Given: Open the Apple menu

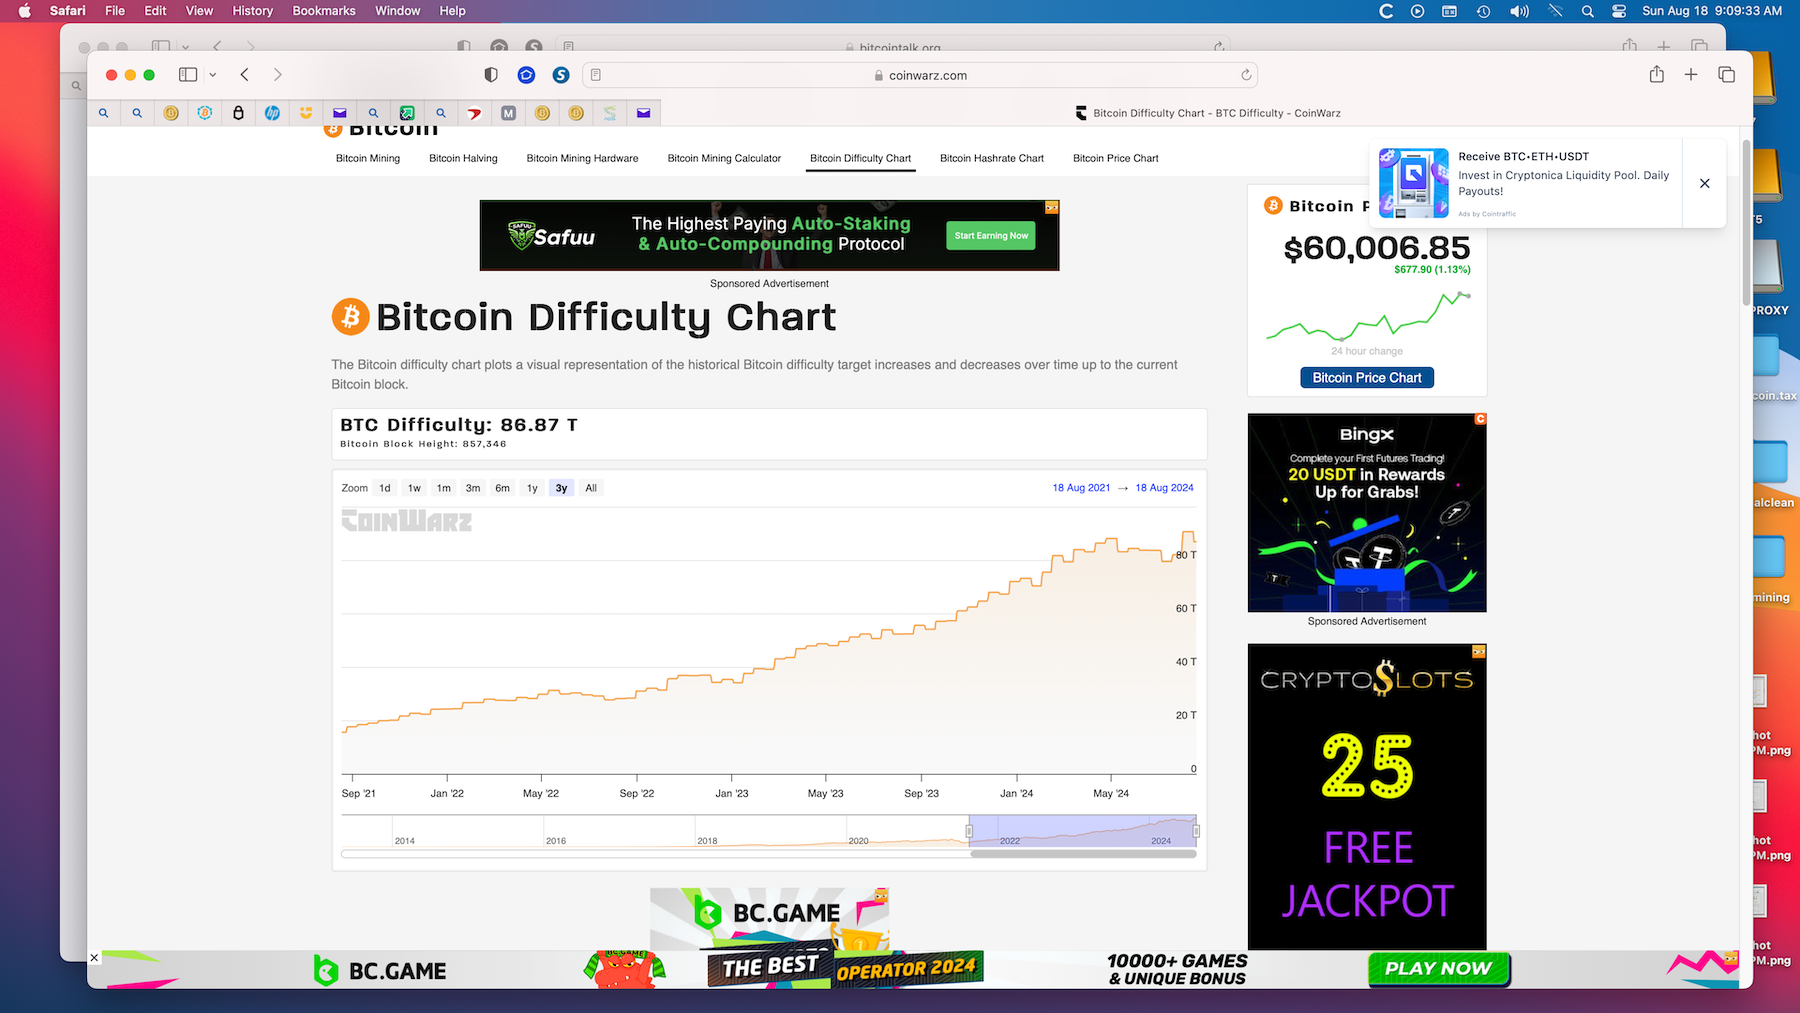Looking at the screenshot, I should click(x=25, y=11).
